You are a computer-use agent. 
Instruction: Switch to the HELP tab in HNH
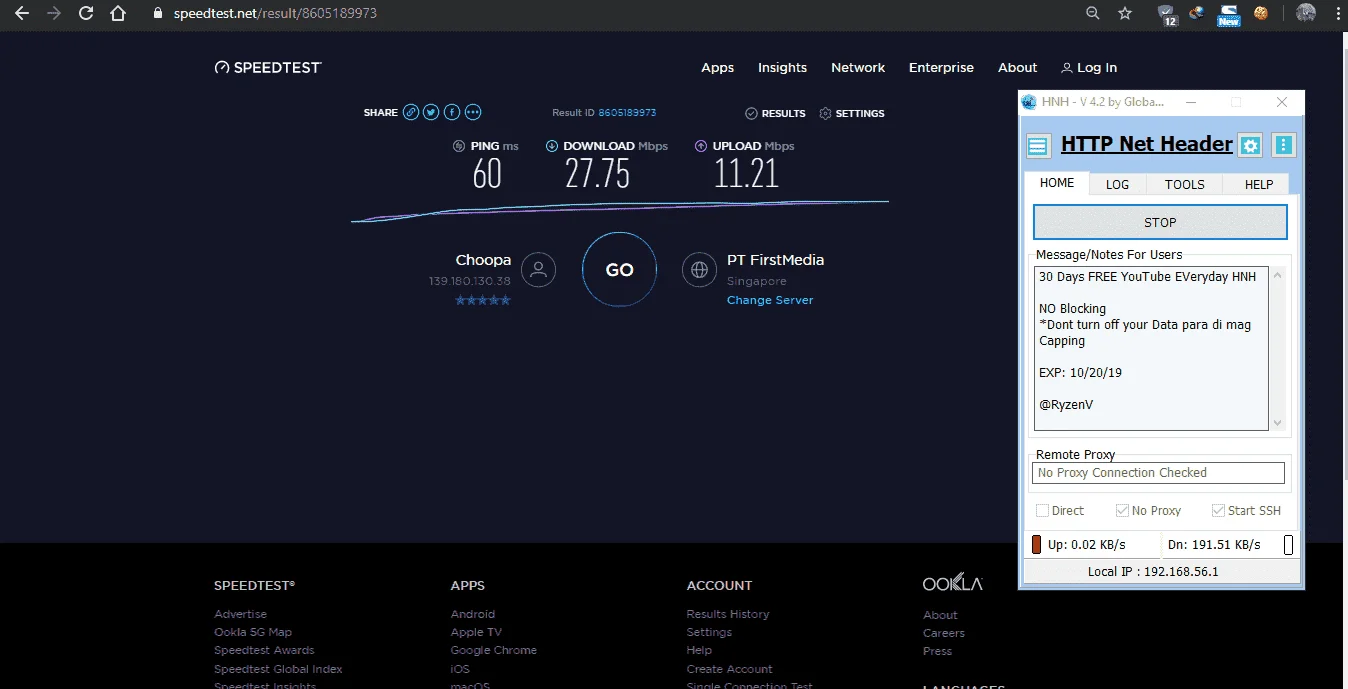pos(1259,184)
